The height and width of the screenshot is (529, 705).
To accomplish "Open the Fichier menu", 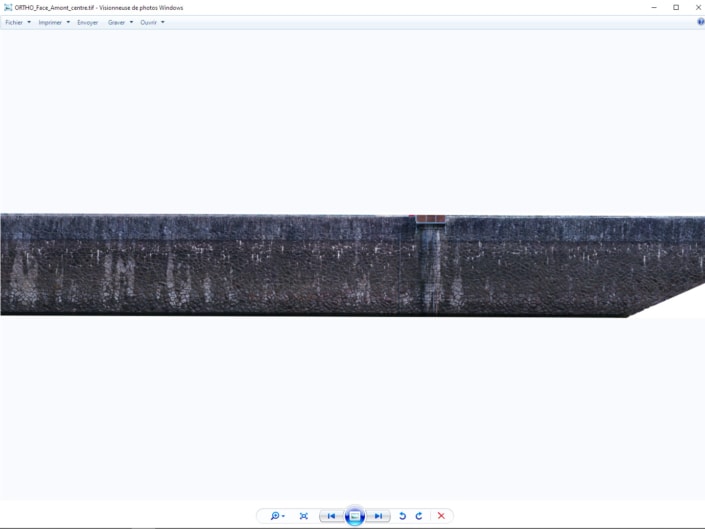I will pos(17,22).
